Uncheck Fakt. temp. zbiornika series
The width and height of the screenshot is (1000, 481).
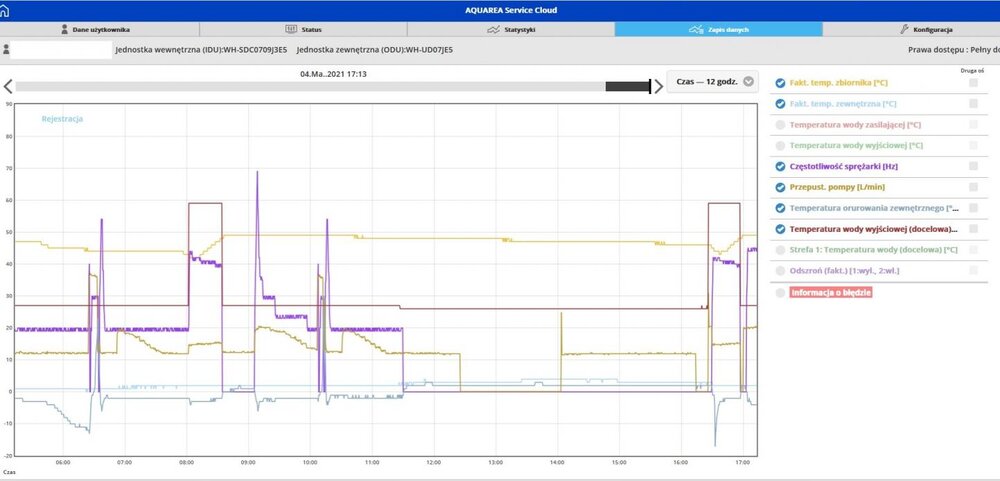click(780, 82)
